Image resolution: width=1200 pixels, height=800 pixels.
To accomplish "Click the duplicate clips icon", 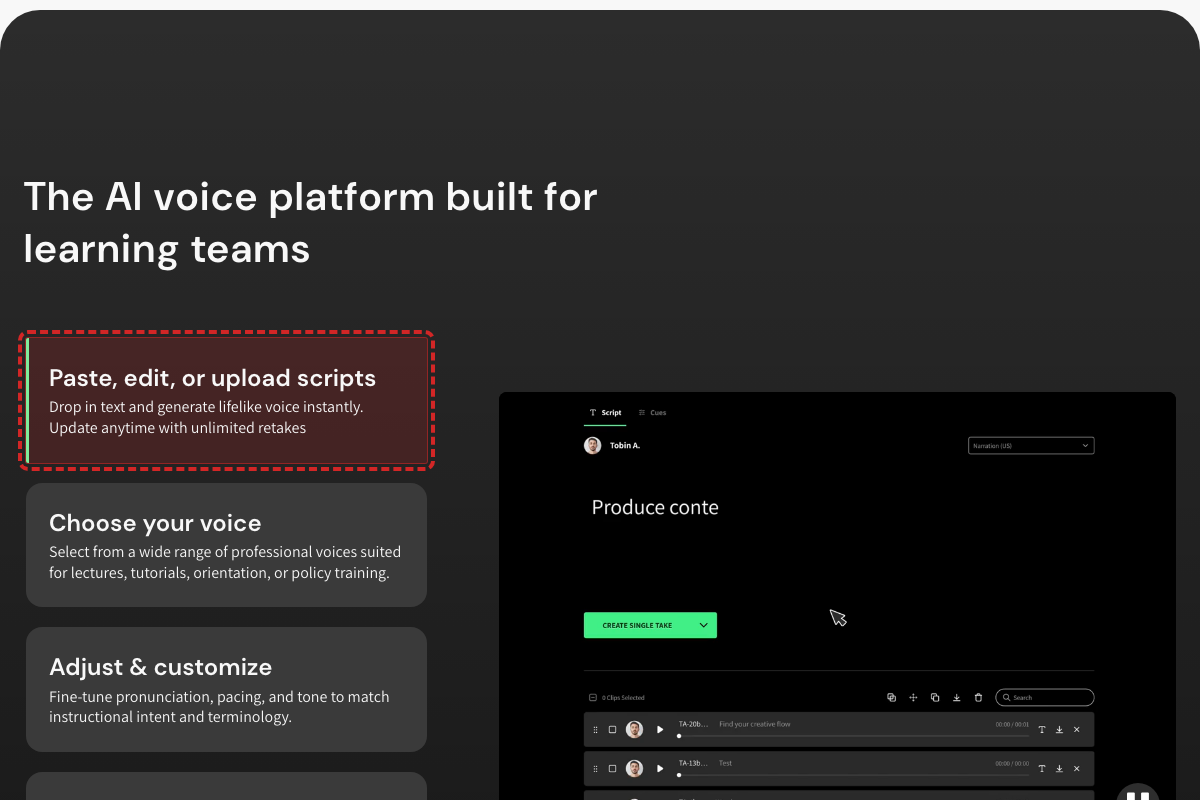I will tap(935, 698).
